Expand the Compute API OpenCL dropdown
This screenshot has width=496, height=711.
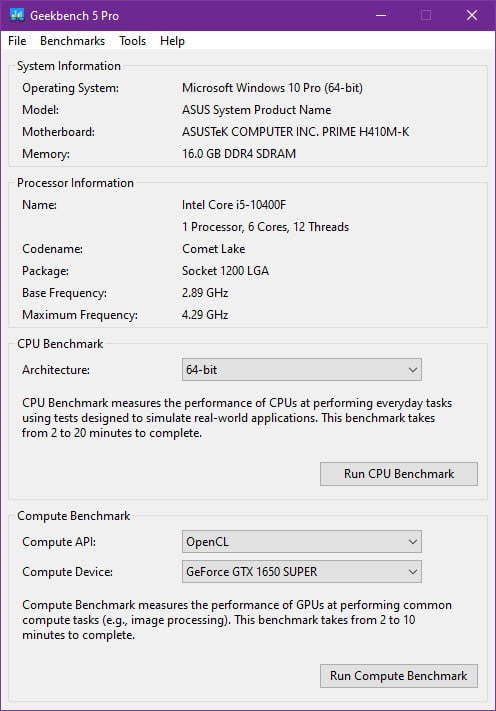point(301,541)
